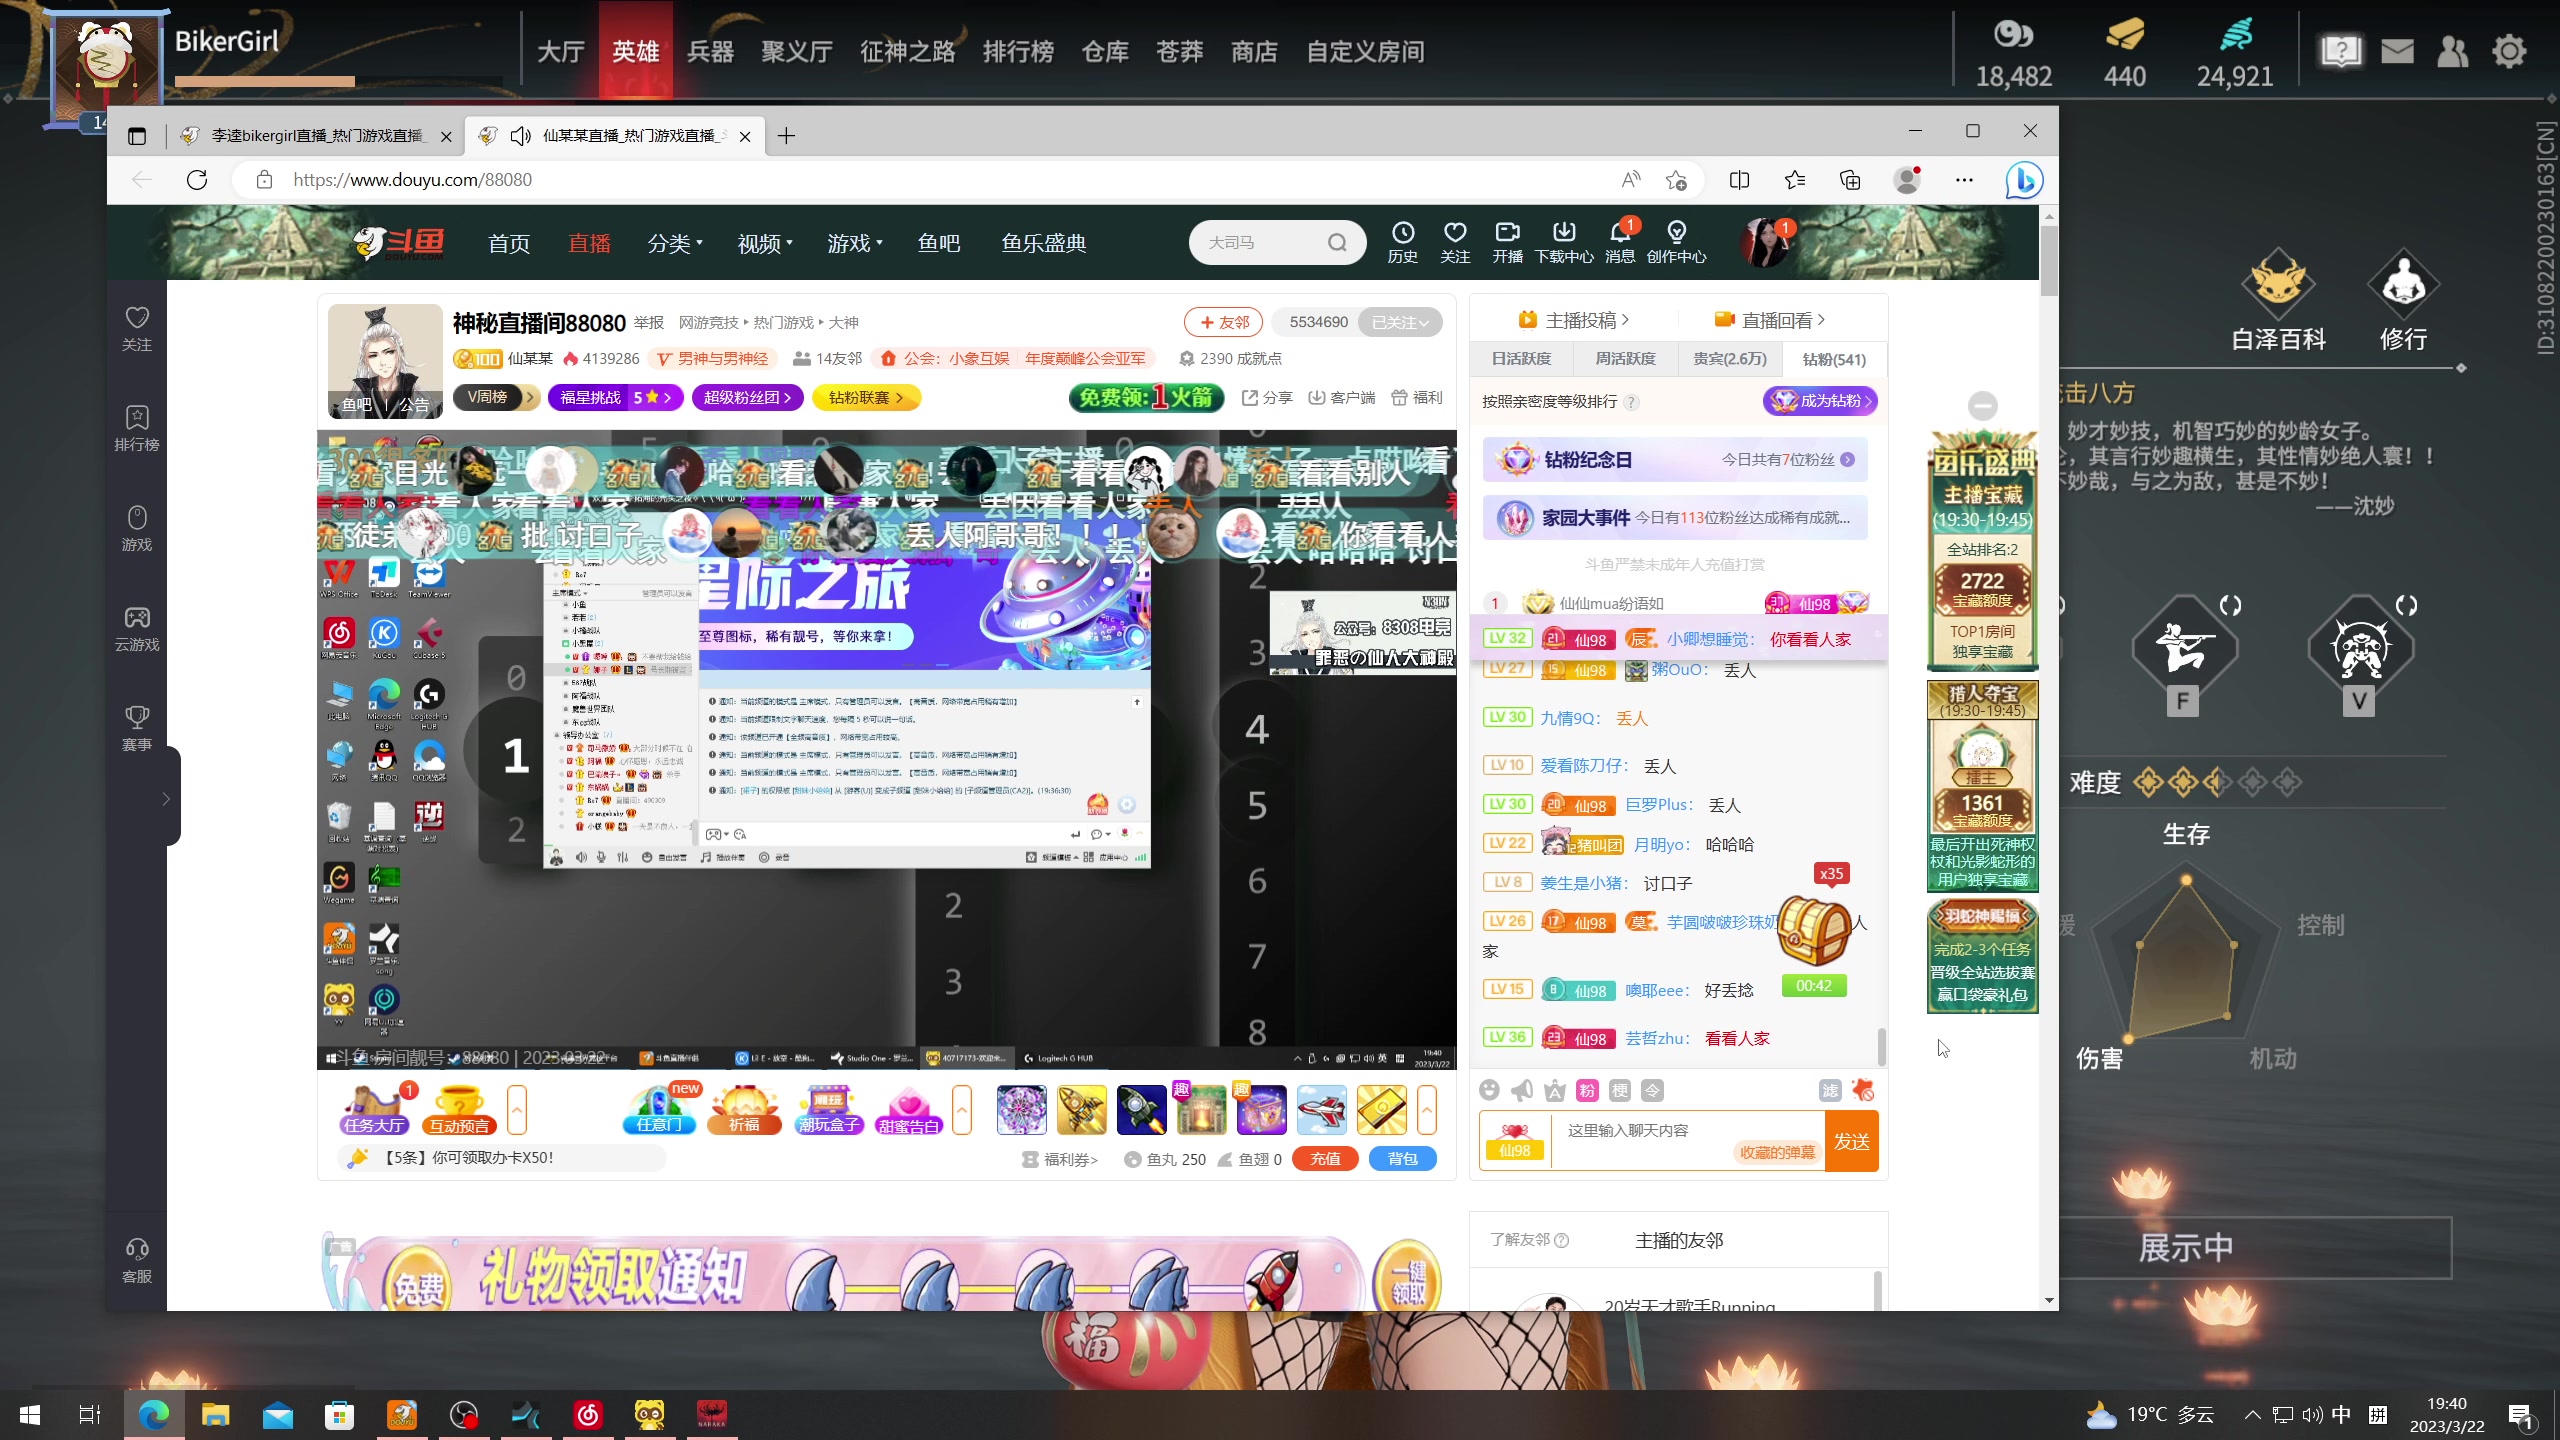Open Edge settings and more menu
2560x1440 pixels.
[x=1964, y=180]
